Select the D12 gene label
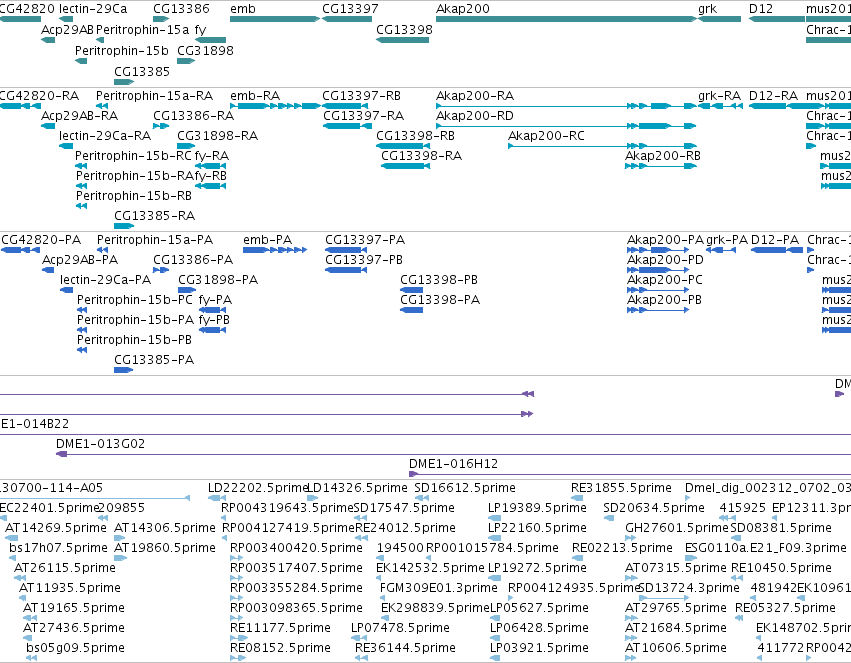This screenshot has height=663, width=851. click(760, 9)
